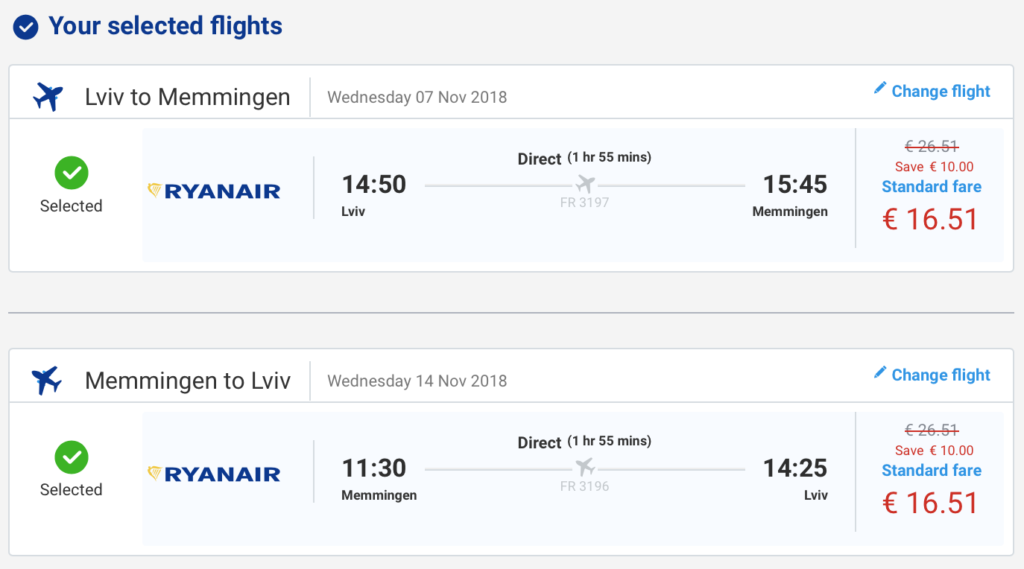Click the airplane icon next to Lviv to Memmingen
The image size is (1024, 569).
point(47,97)
